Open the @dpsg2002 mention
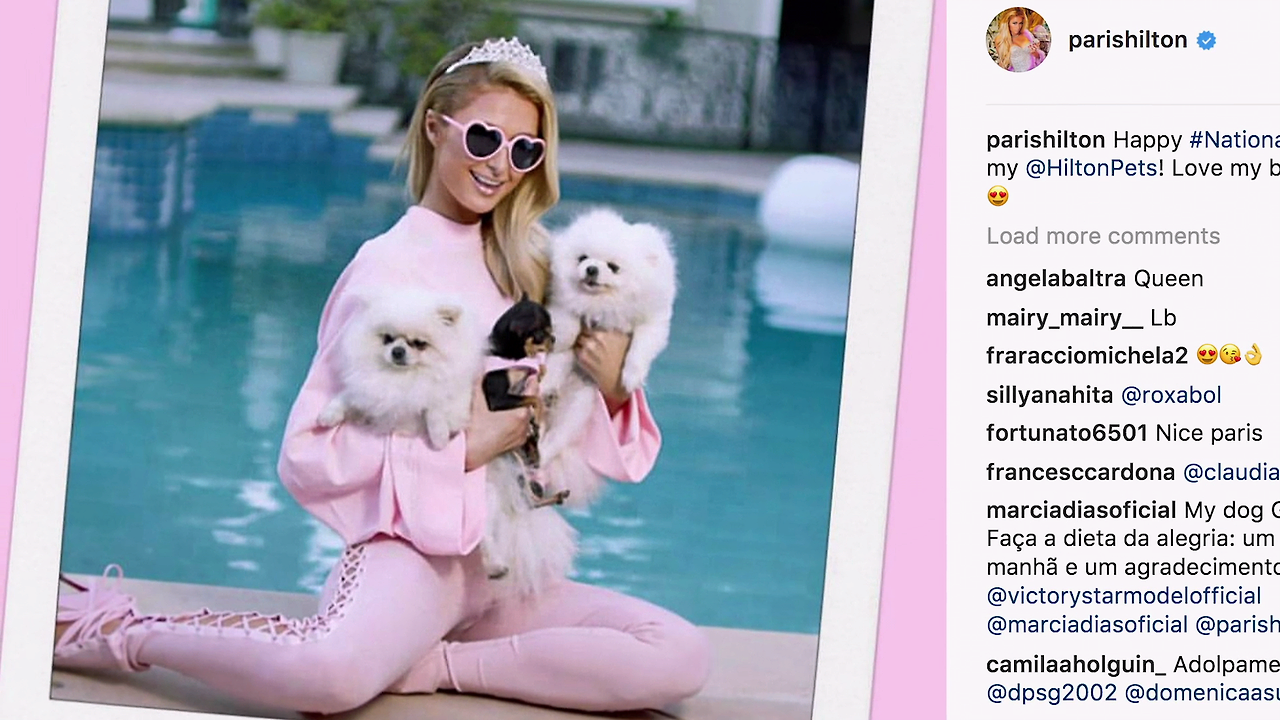Viewport: 1280px width, 720px height. (1051, 692)
